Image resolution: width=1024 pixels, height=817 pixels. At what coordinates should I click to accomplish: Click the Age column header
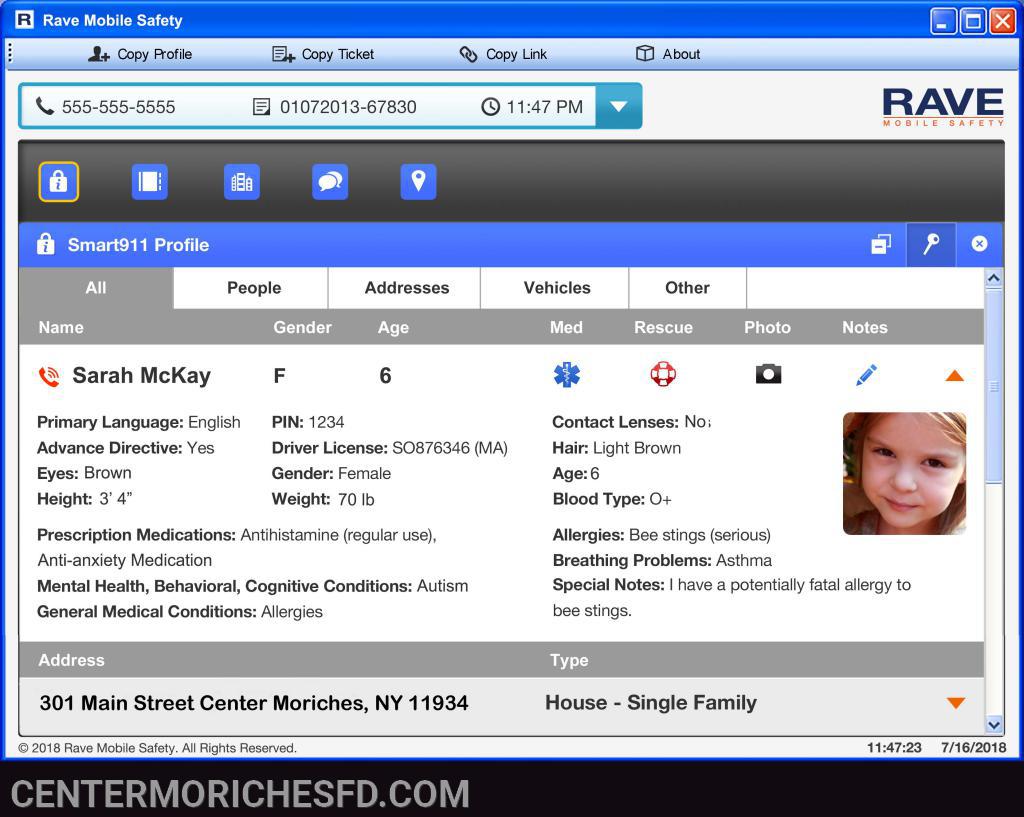point(393,327)
